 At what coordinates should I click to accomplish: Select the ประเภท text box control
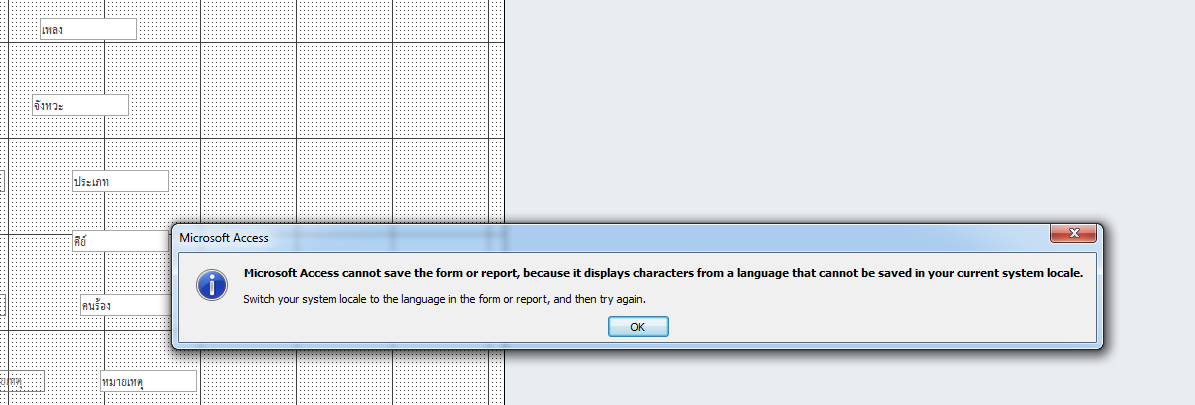pyautogui.click(x=120, y=182)
